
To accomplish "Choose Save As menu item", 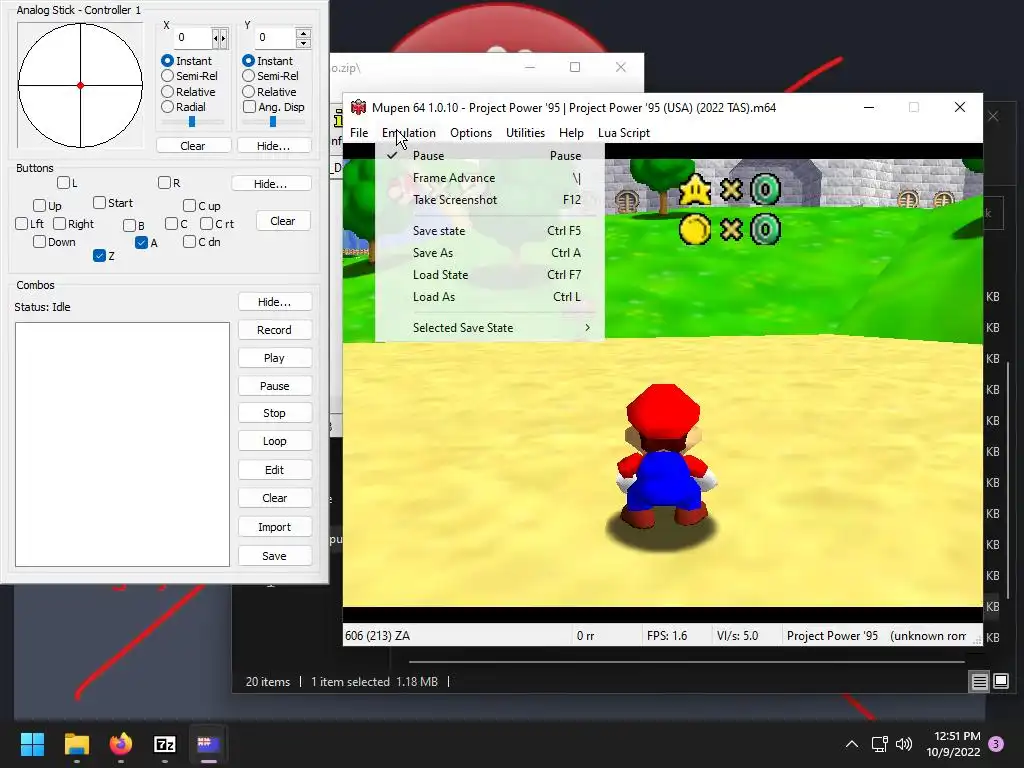I will pos(490,253).
